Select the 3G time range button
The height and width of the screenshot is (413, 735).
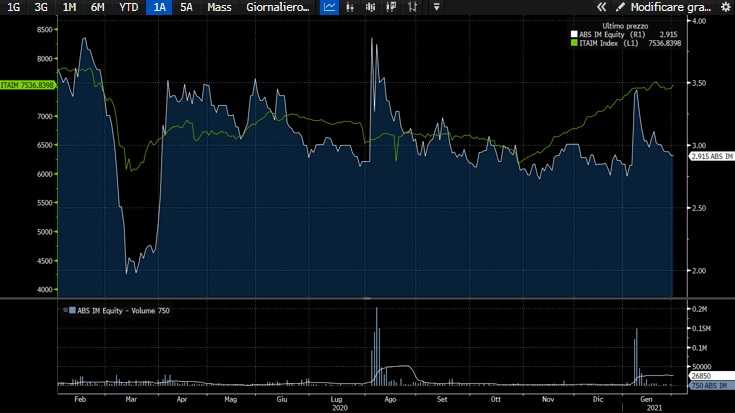point(41,7)
